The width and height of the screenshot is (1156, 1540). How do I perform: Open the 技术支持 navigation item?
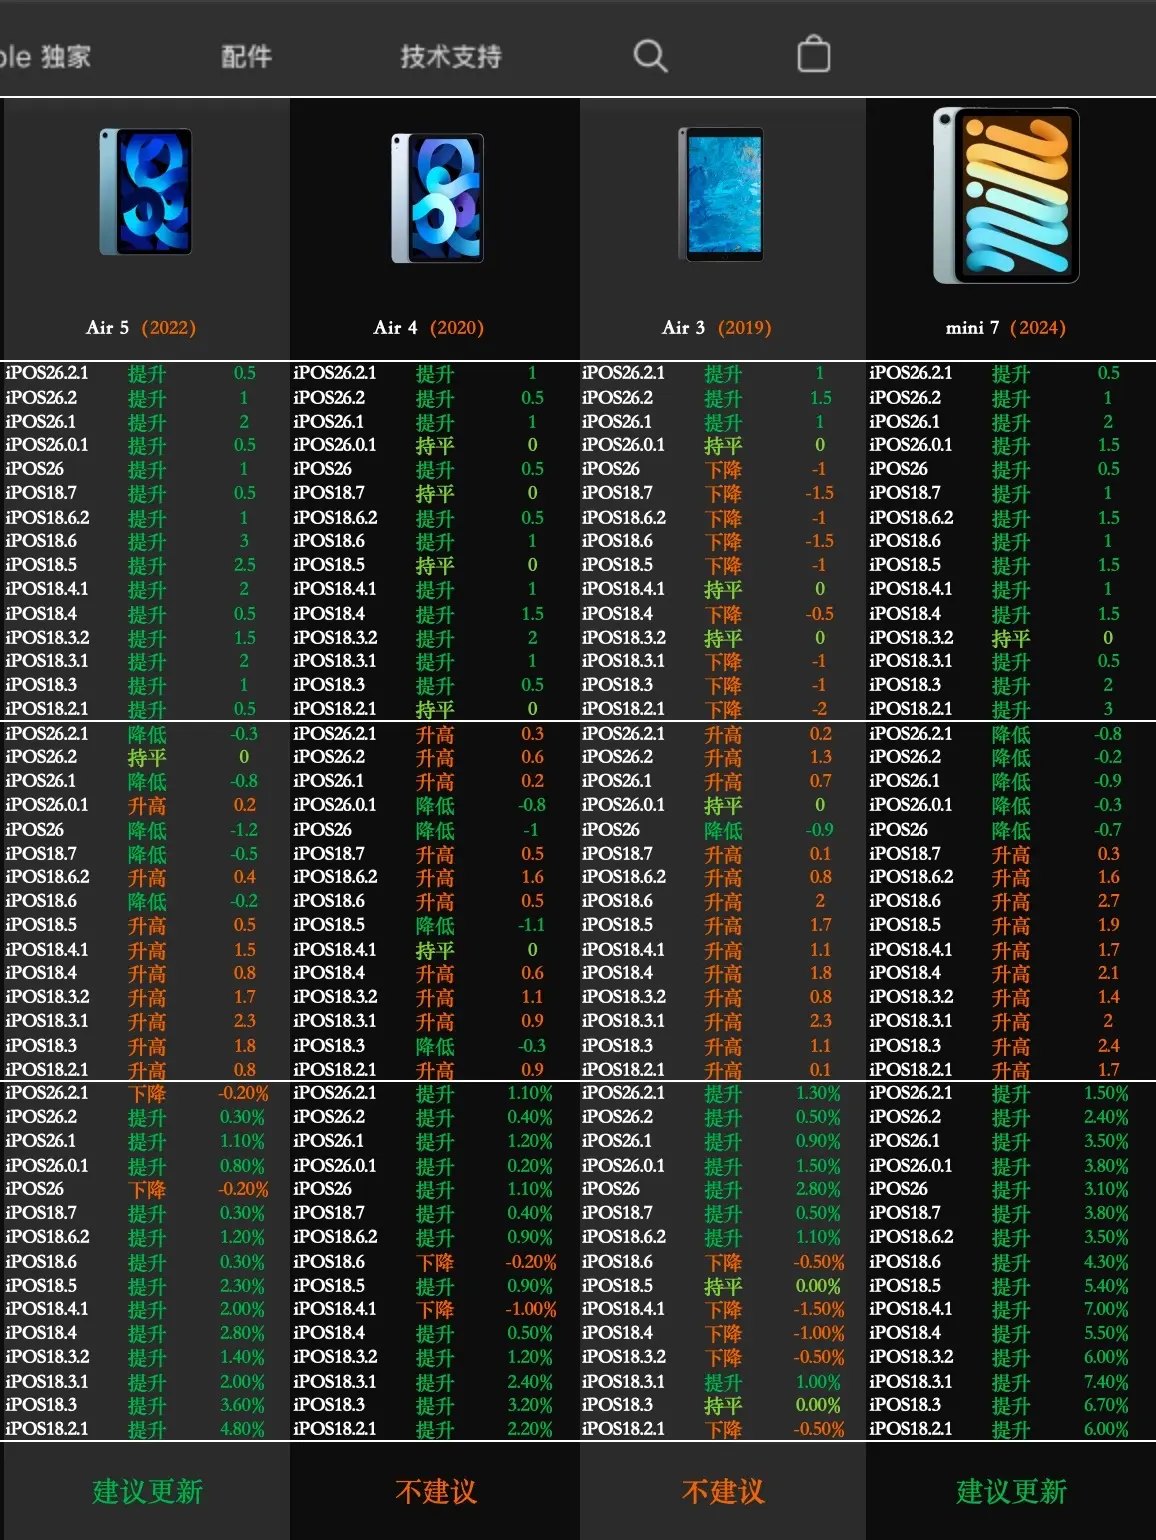tap(451, 57)
